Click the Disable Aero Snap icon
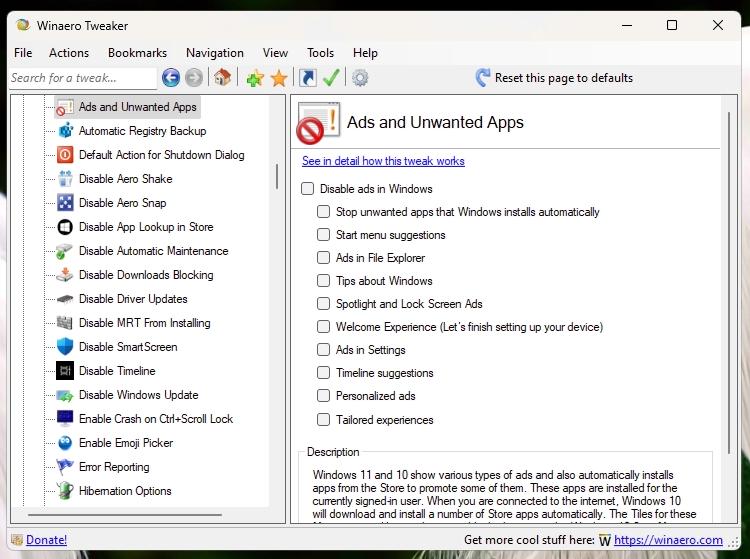Screen dimensions: 750x559 click(x=65, y=202)
